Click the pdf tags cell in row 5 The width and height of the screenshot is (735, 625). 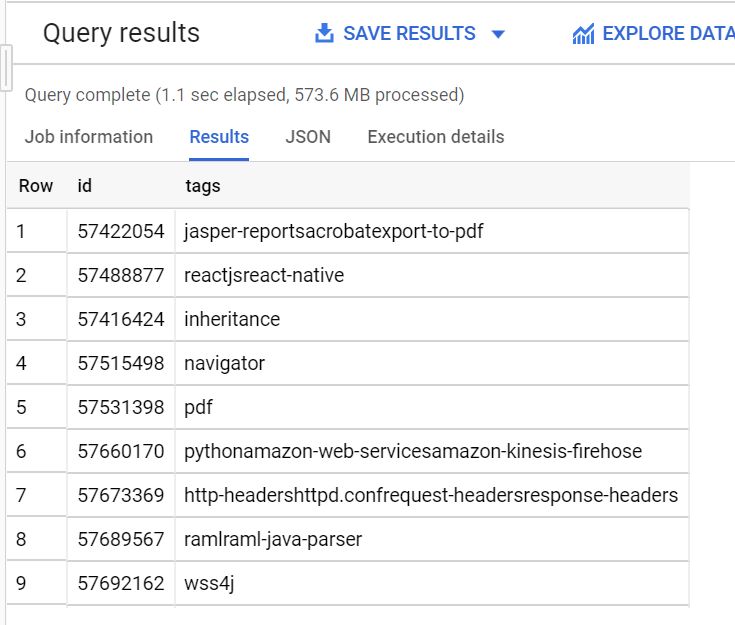coord(432,407)
